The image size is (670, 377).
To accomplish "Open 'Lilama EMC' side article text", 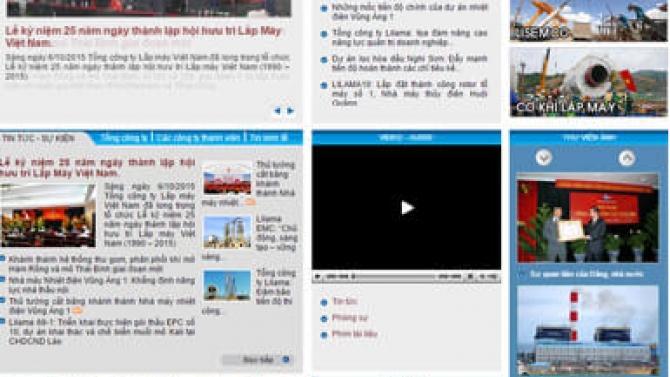I will pyautogui.click(x=276, y=233).
